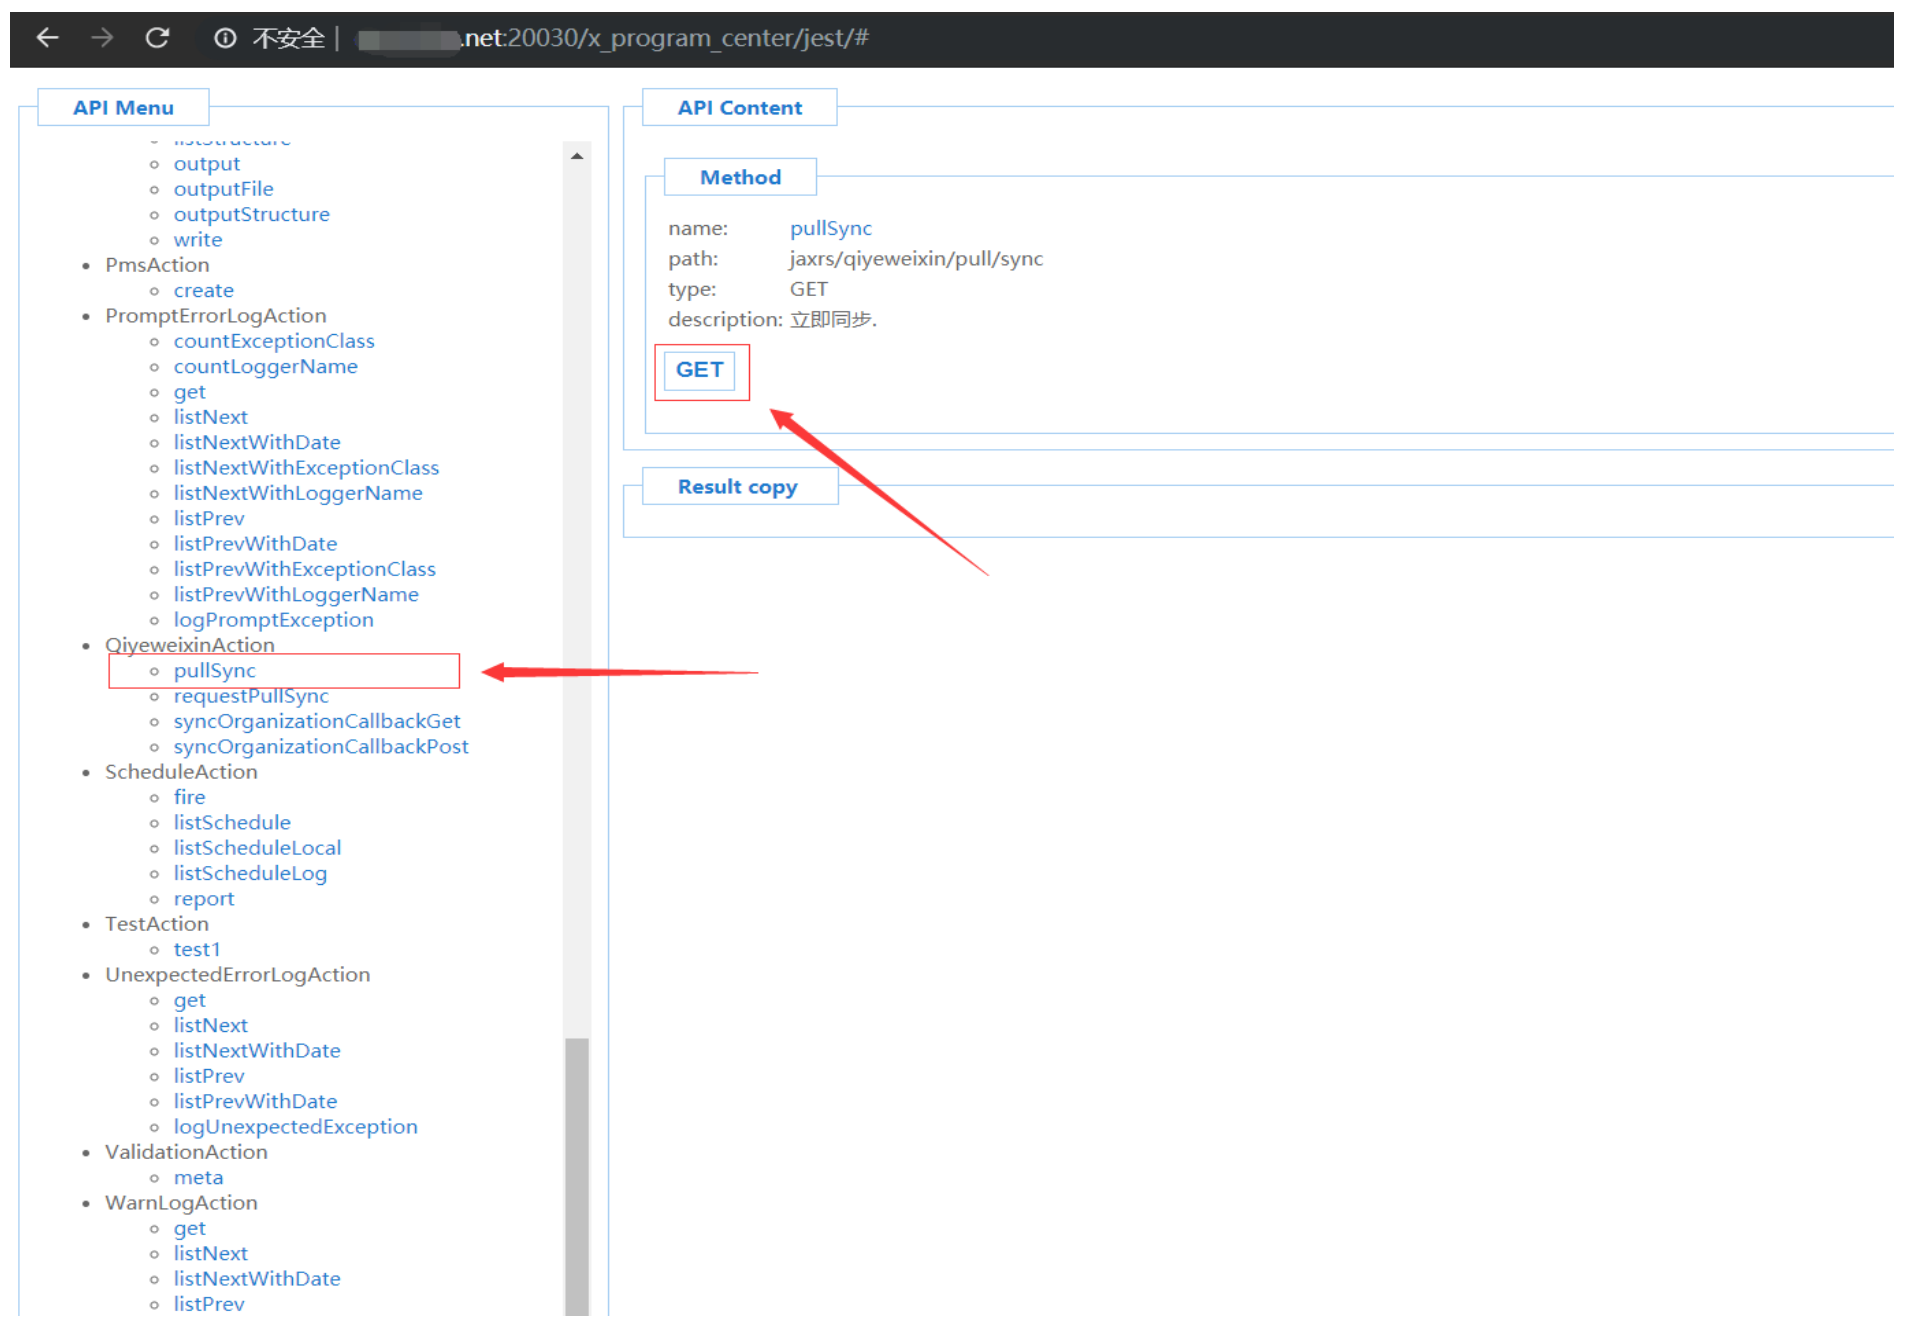Reload the page with refresh icon

(157, 38)
